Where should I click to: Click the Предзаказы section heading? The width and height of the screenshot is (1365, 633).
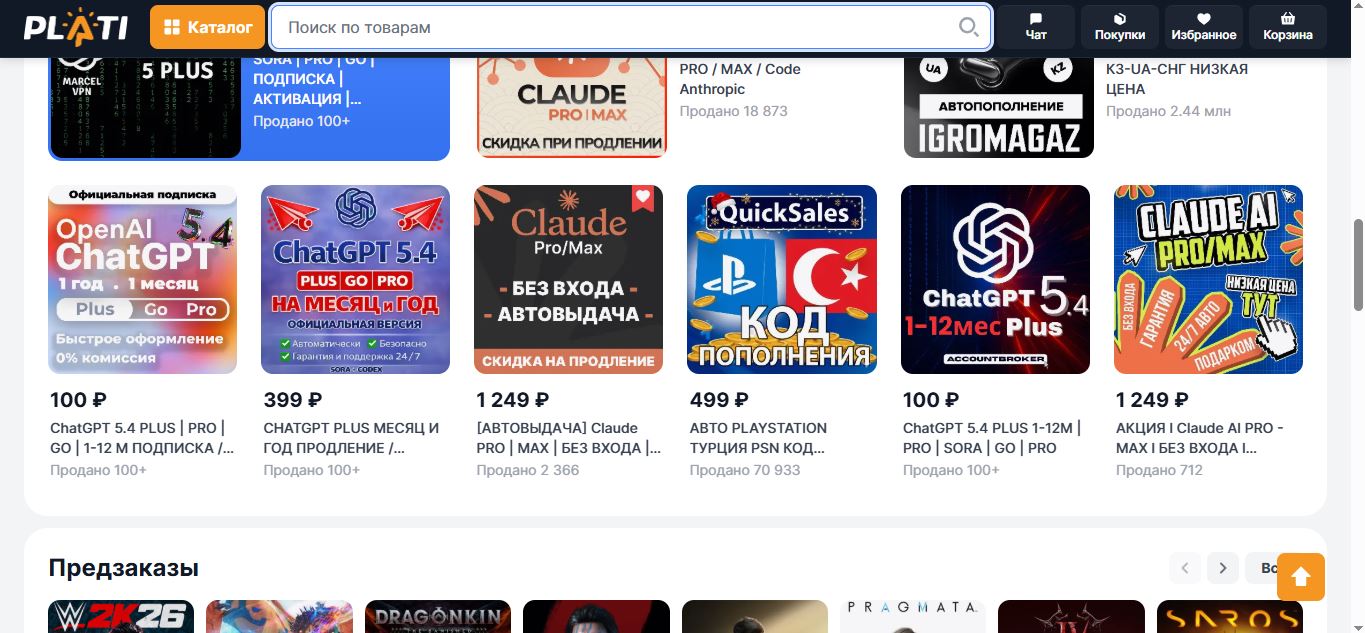click(124, 568)
